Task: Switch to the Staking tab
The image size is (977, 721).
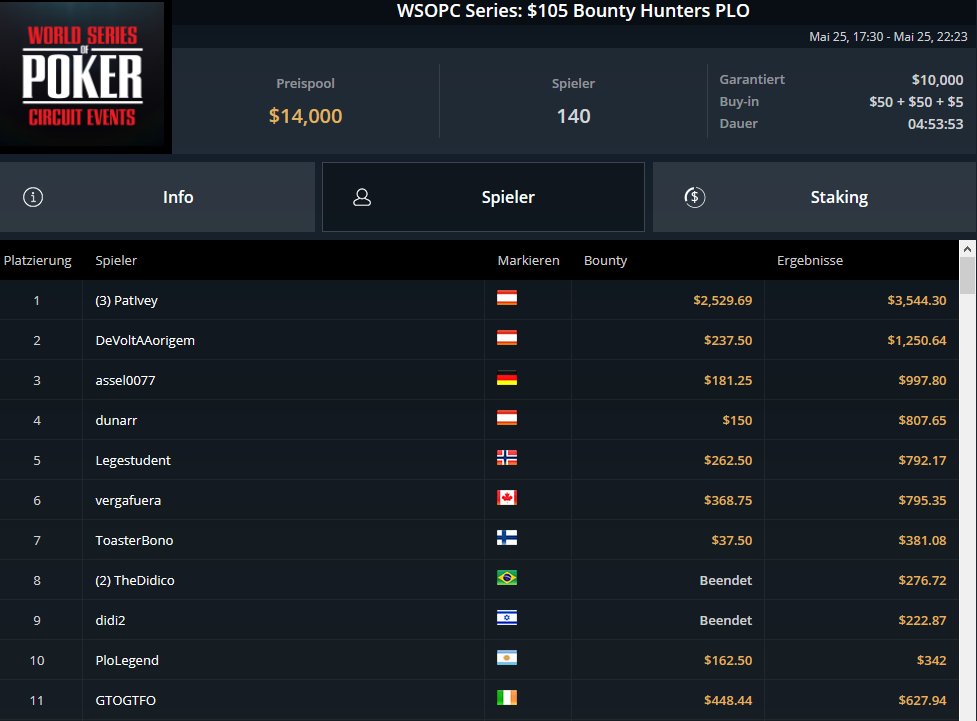Action: tap(814, 197)
